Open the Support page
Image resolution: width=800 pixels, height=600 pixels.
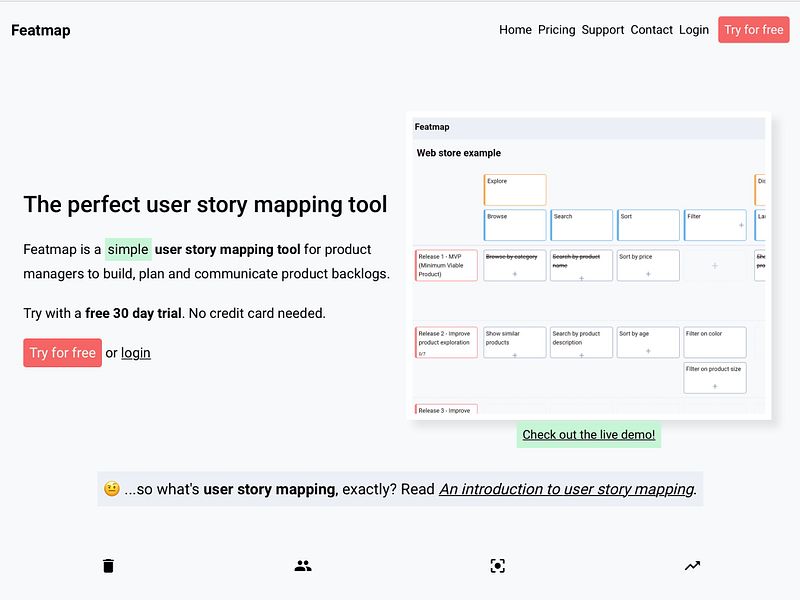pyautogui.click(x=603, y=30)
